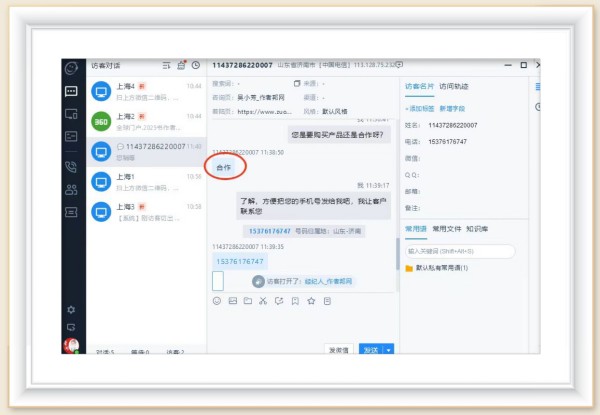This screenshot has height=415, width=600.
Task: Click the 发送 send button
Action: click(370, 349)
